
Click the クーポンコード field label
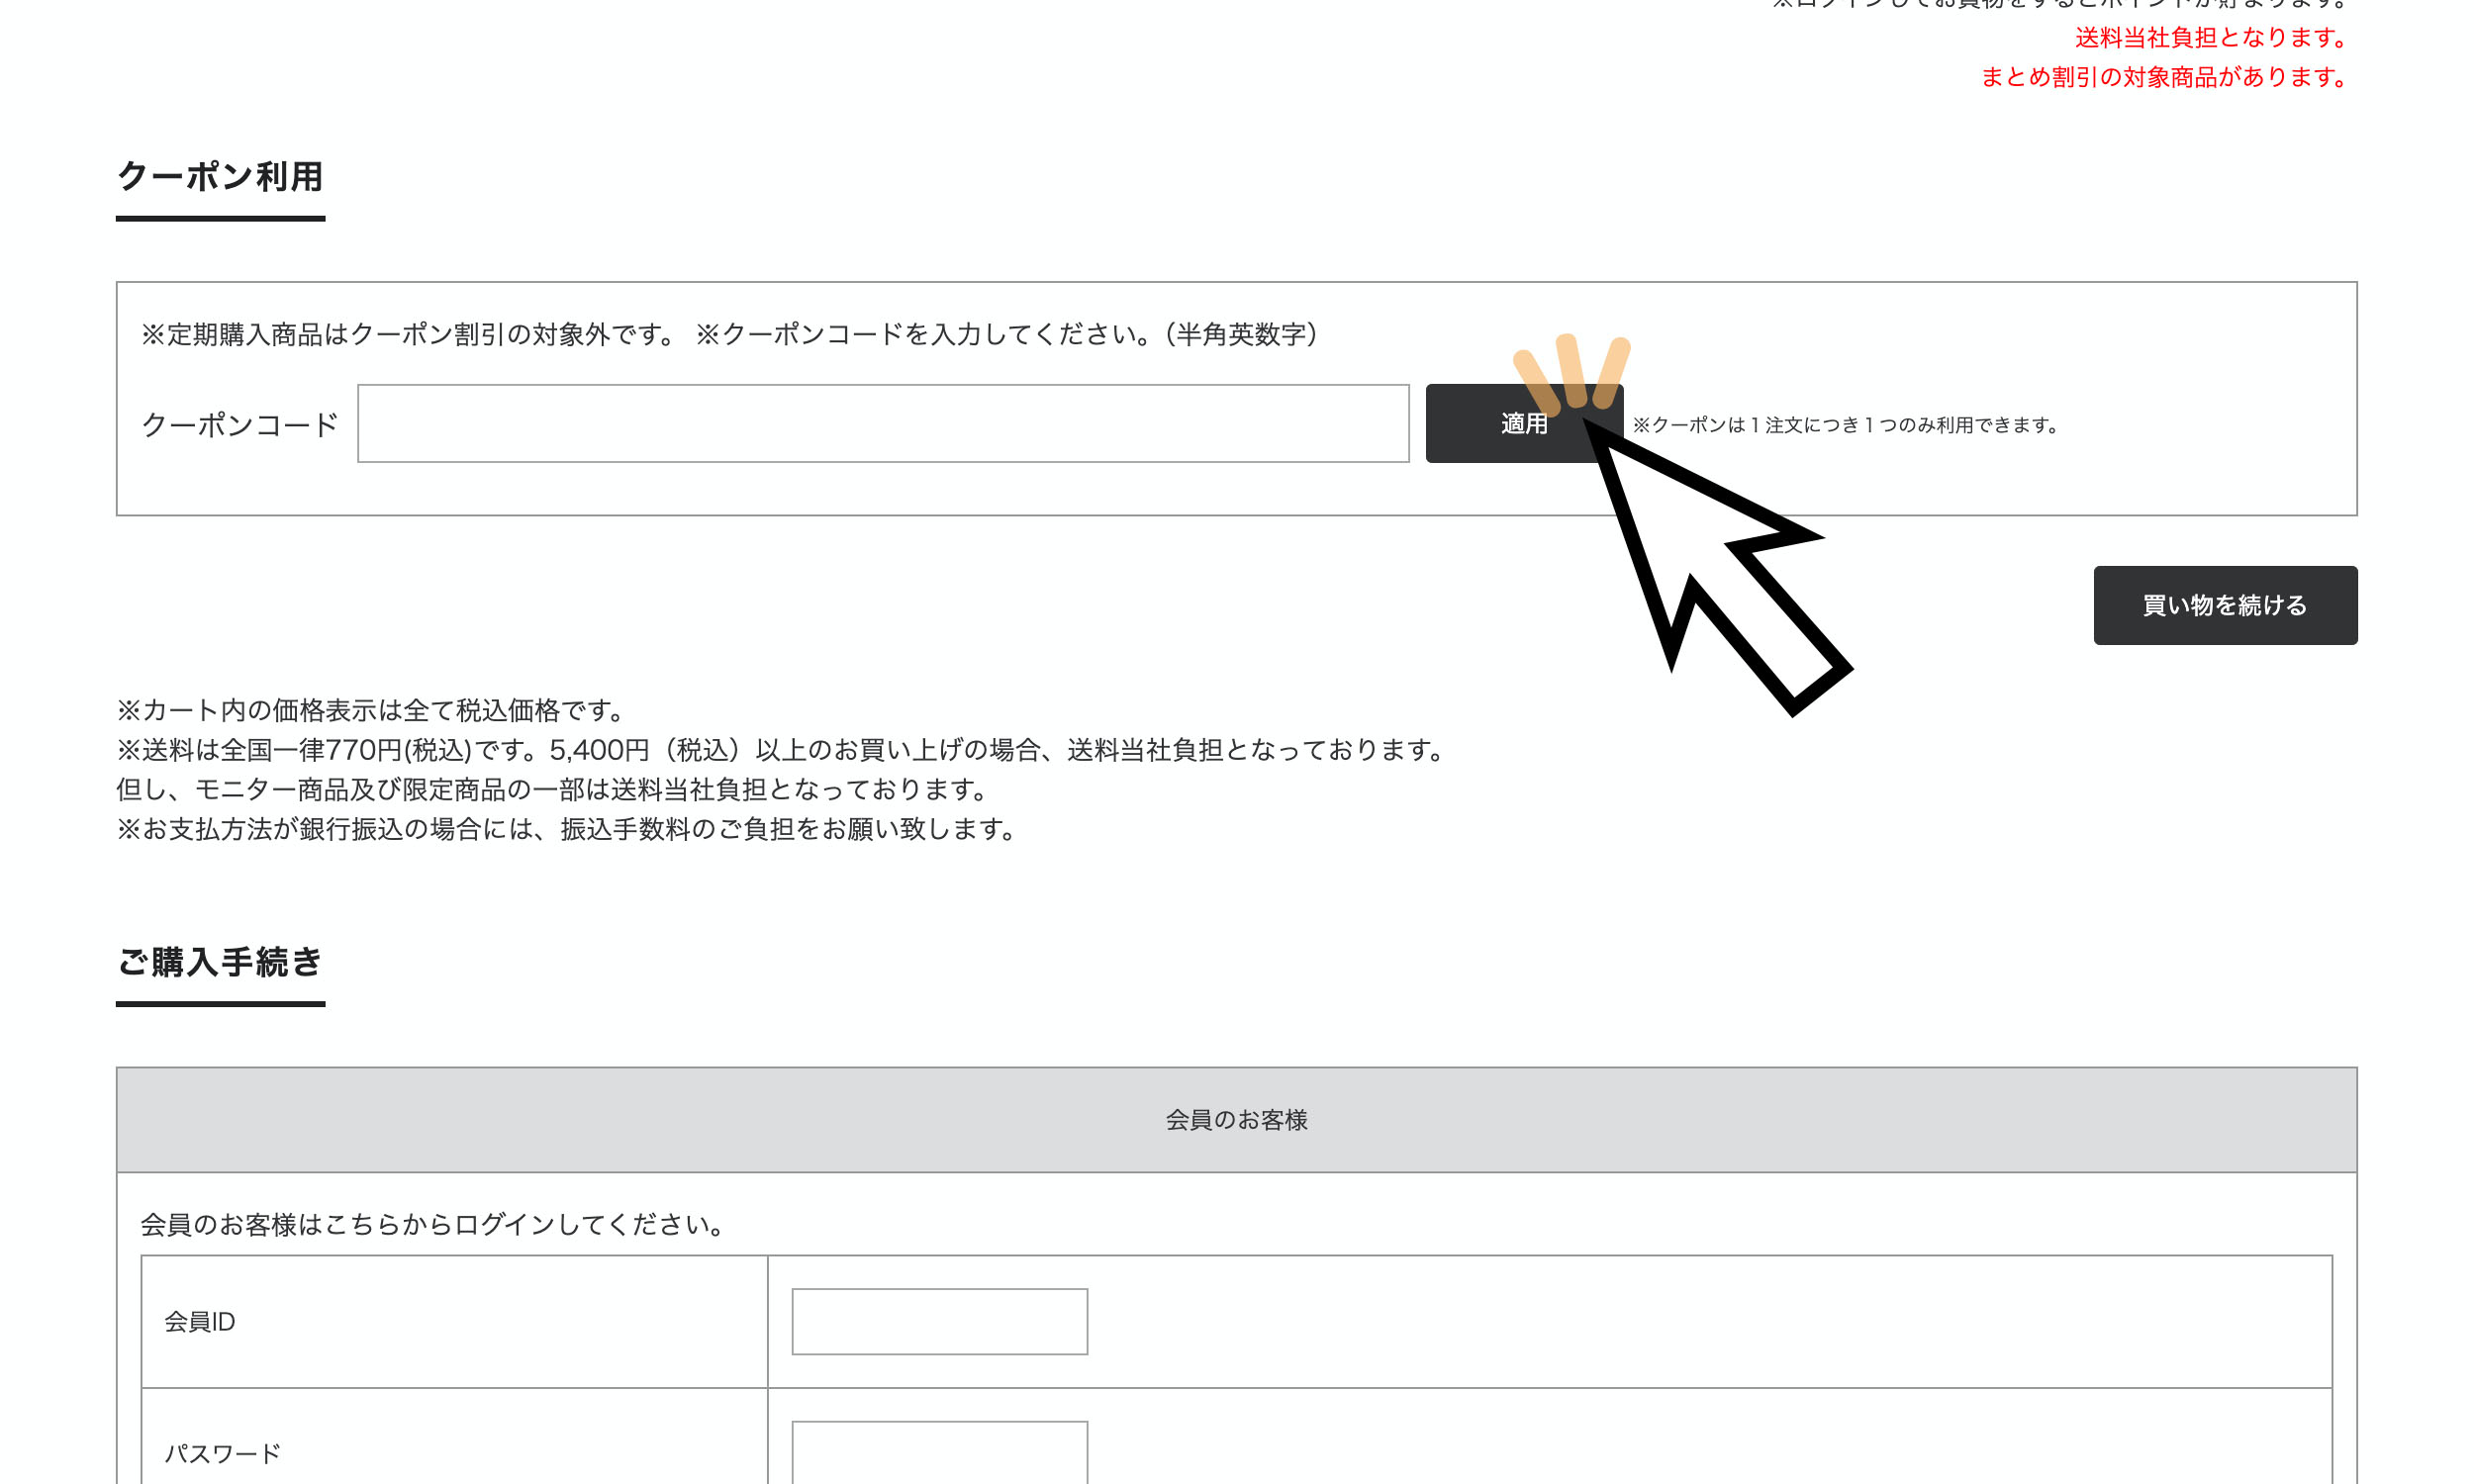pos(240,425)
